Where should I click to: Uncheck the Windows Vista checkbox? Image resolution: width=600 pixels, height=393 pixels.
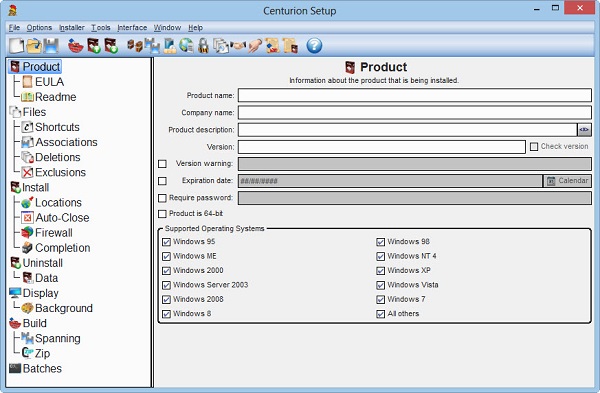(x=380, y=285)
